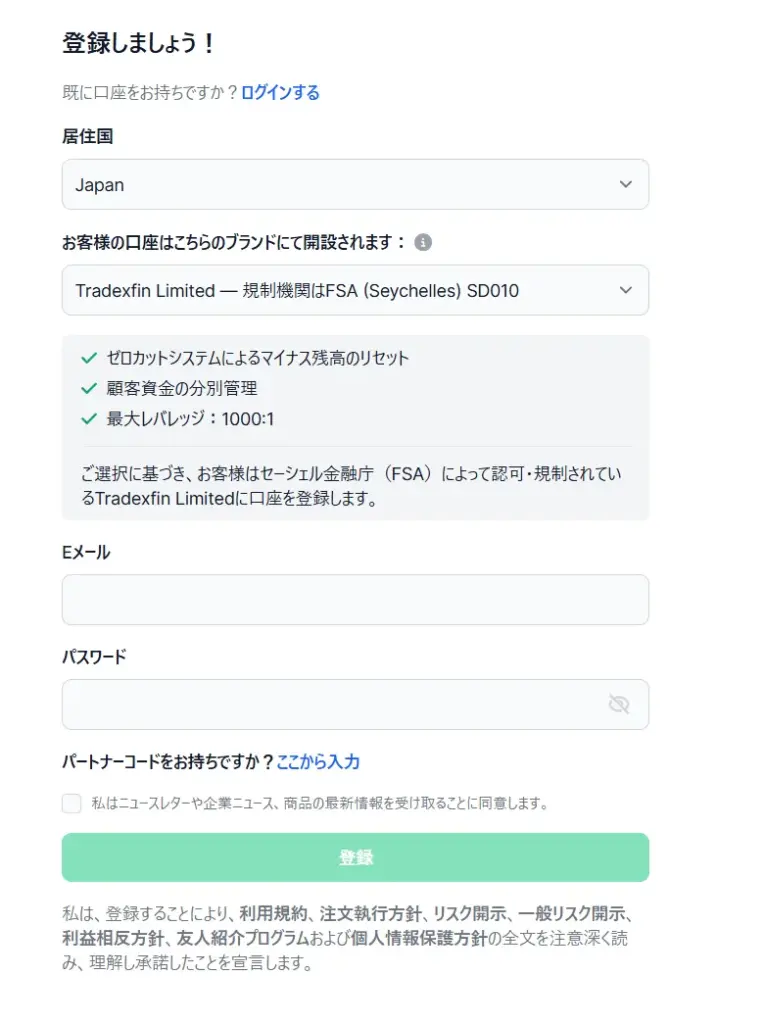Open the 居住国 dropdown showing Japan

click(x=355, y=184)
